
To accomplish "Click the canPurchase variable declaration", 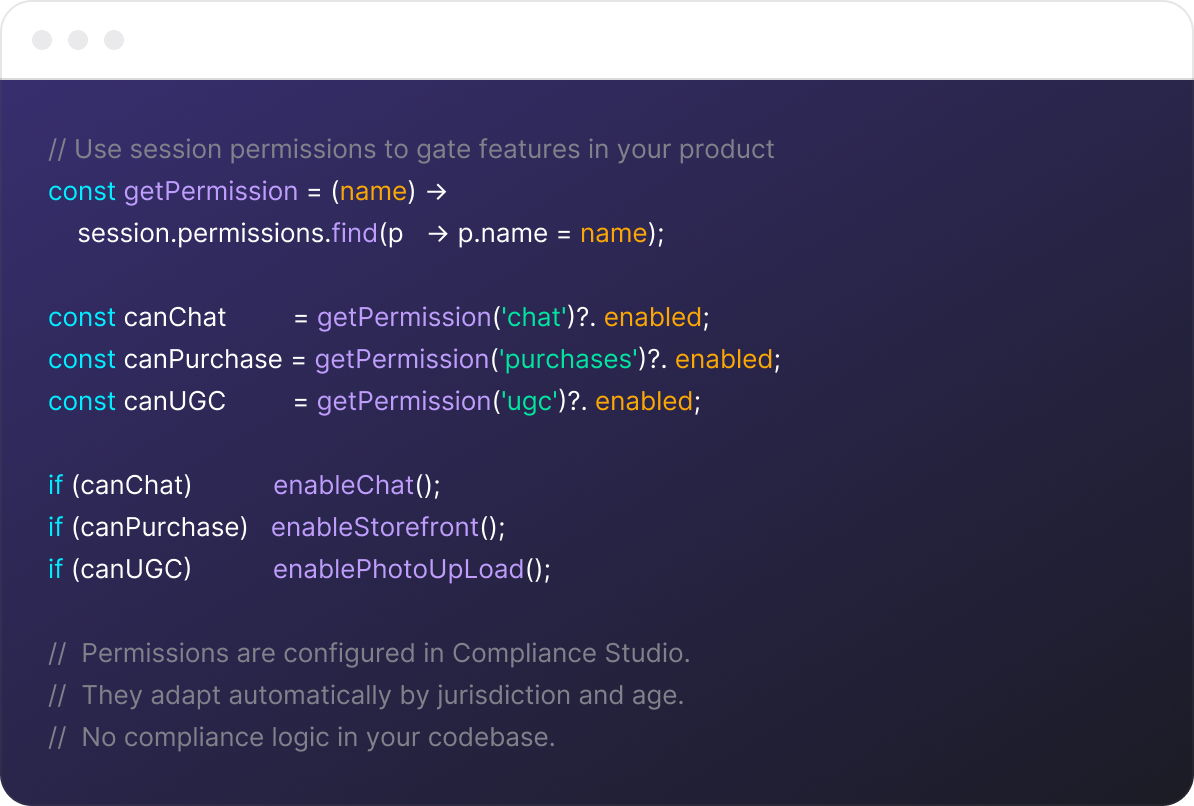I will (x=203, y=359).
